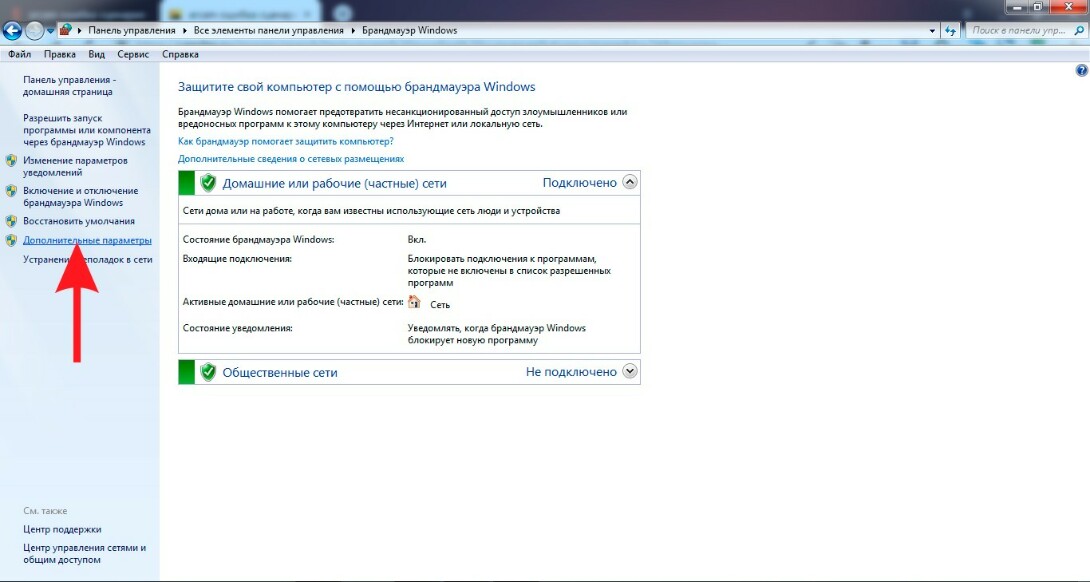
Task: Expand the arrow after "Панель управления" breadcrumb
Action: click(186, 31)
